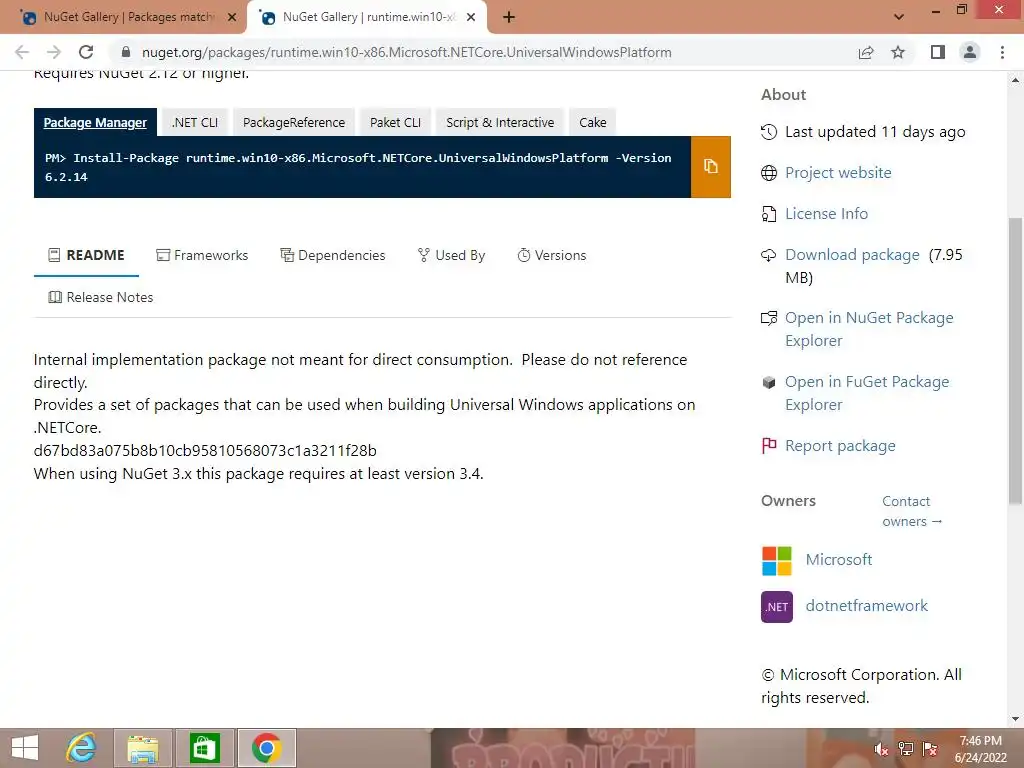Share this page icon in address bar
1024x768 pixels.
pos(866,52)
